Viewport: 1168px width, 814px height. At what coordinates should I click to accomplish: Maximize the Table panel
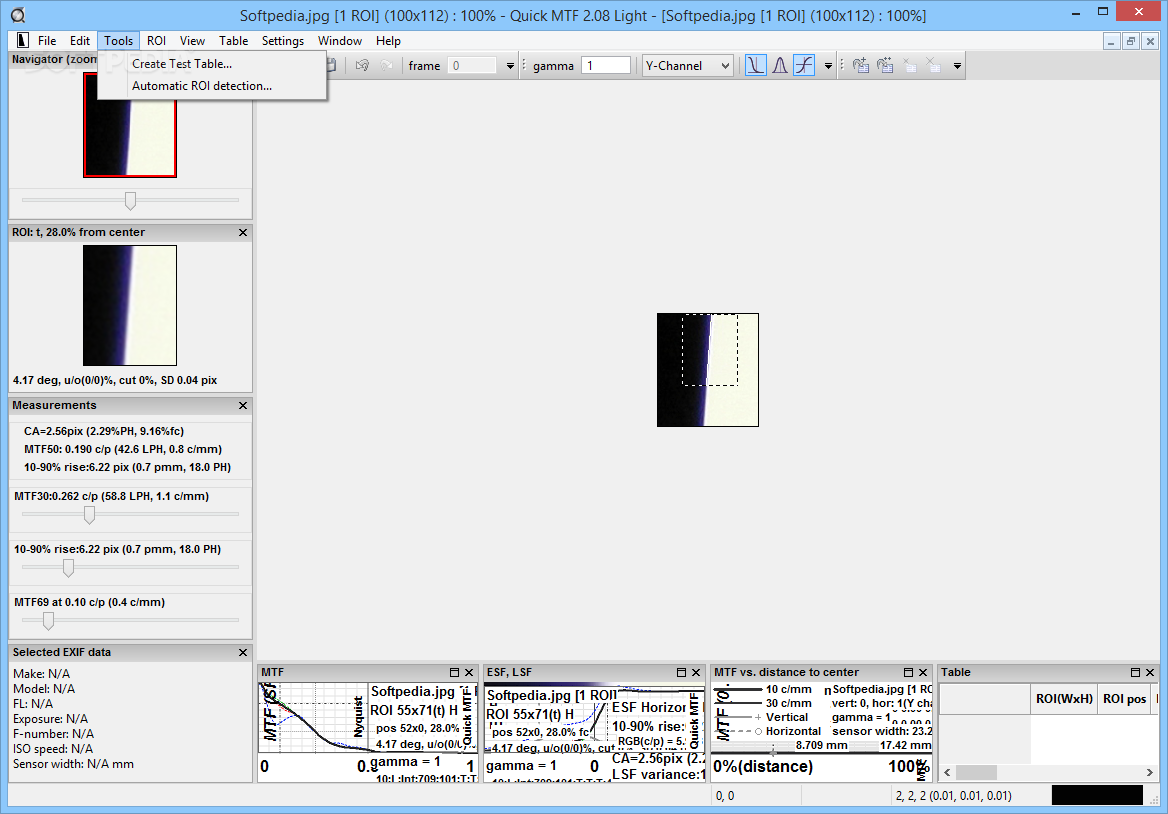(1135, 672)
